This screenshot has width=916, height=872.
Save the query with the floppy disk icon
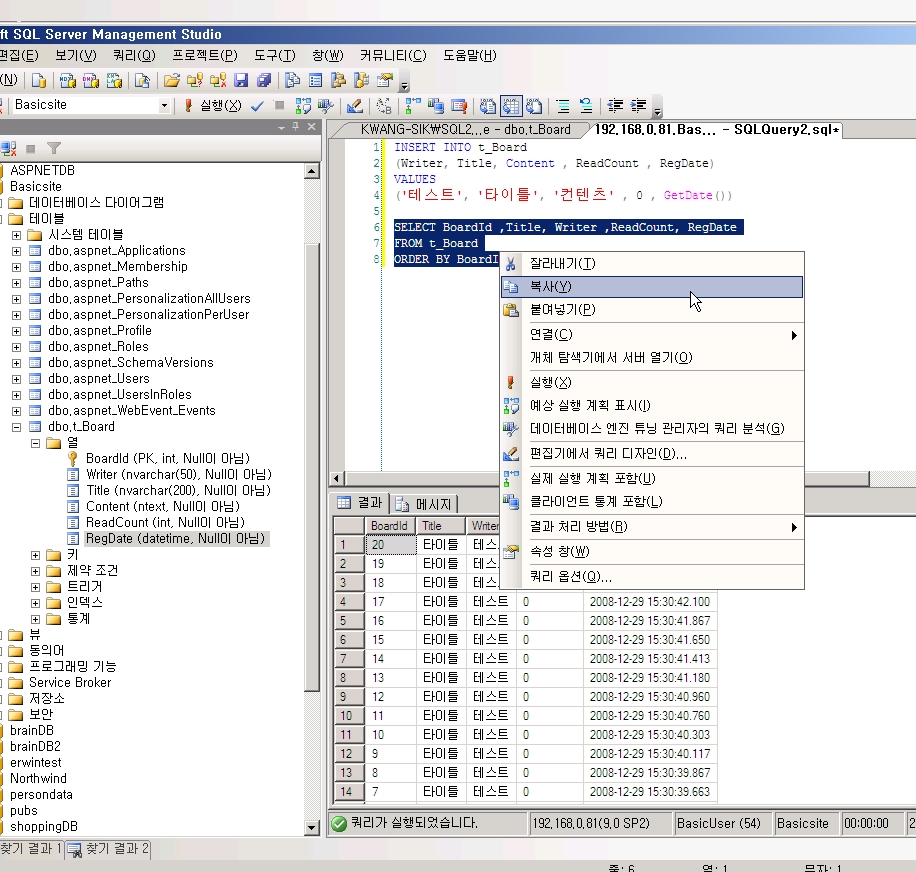coord(241,80)
